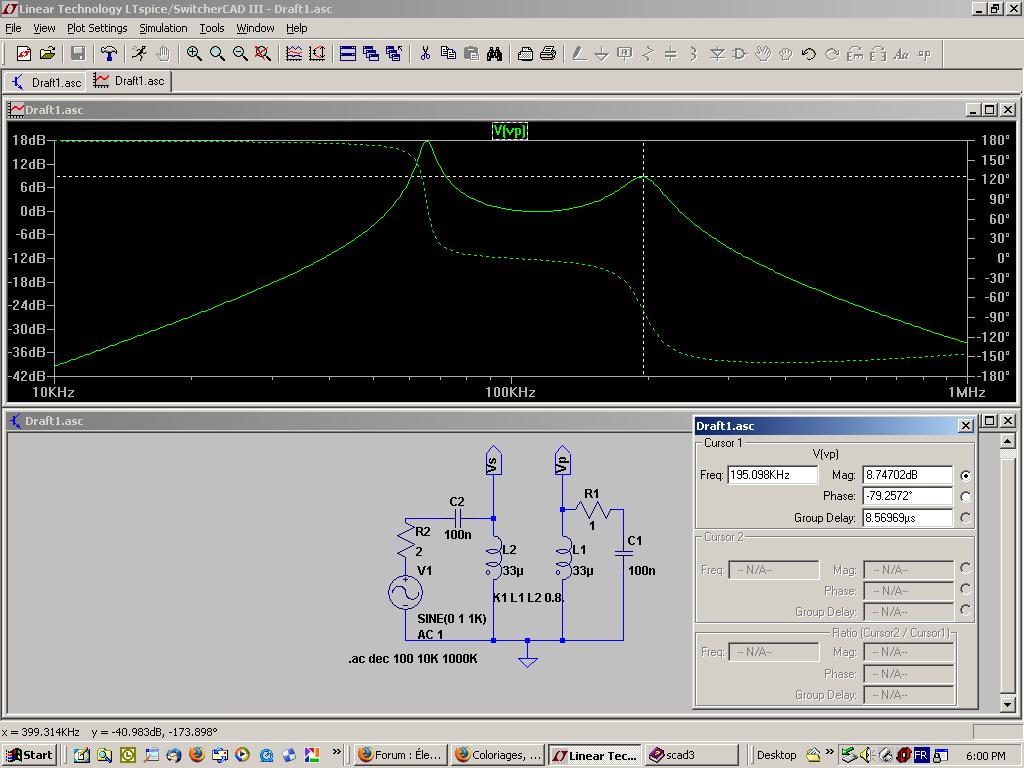Open the Control Panel hammer icon
The height and width of the screenshot is (768, 1024).
[109, 54]
